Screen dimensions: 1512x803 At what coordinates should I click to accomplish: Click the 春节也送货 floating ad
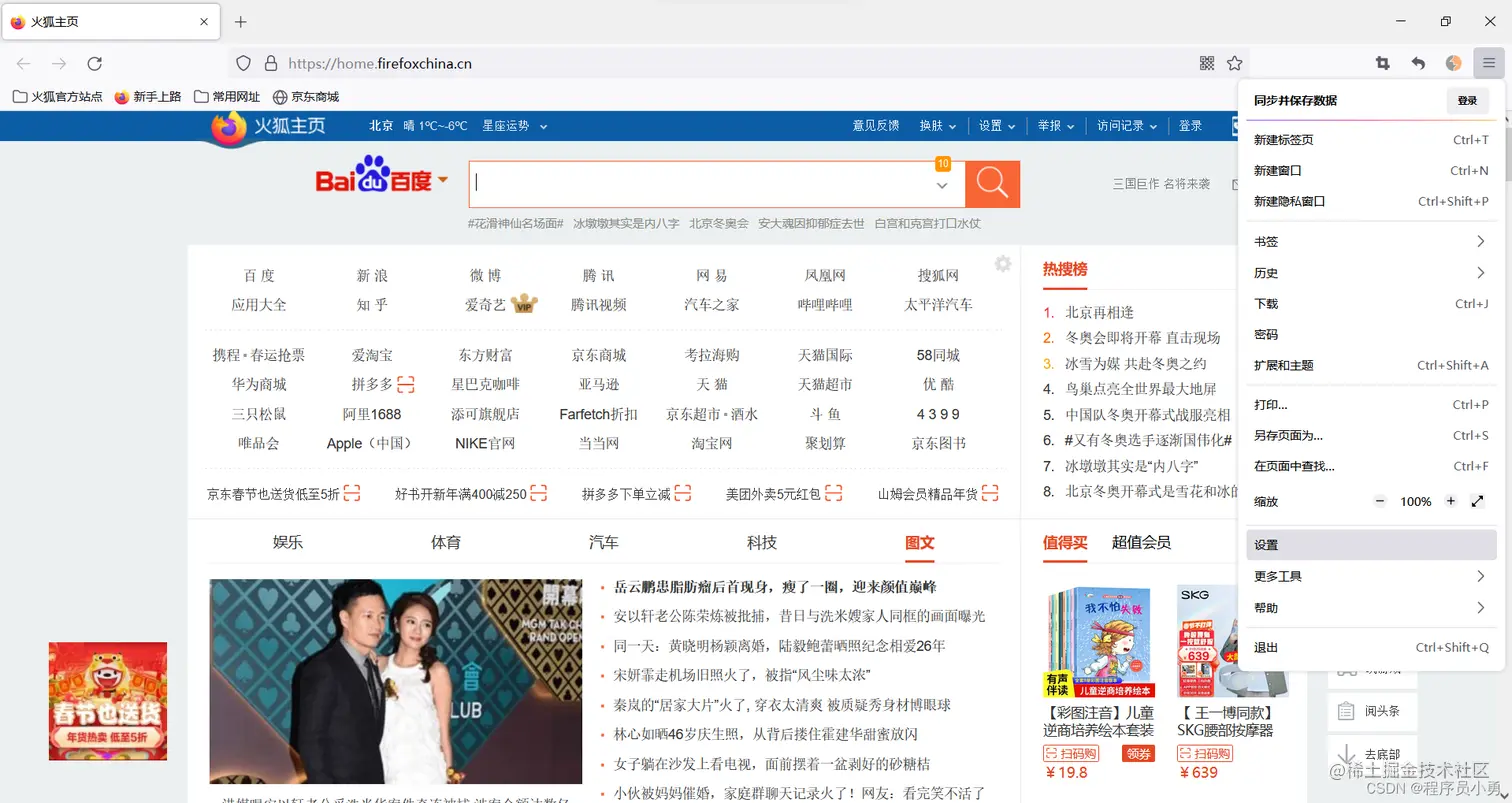108,701
